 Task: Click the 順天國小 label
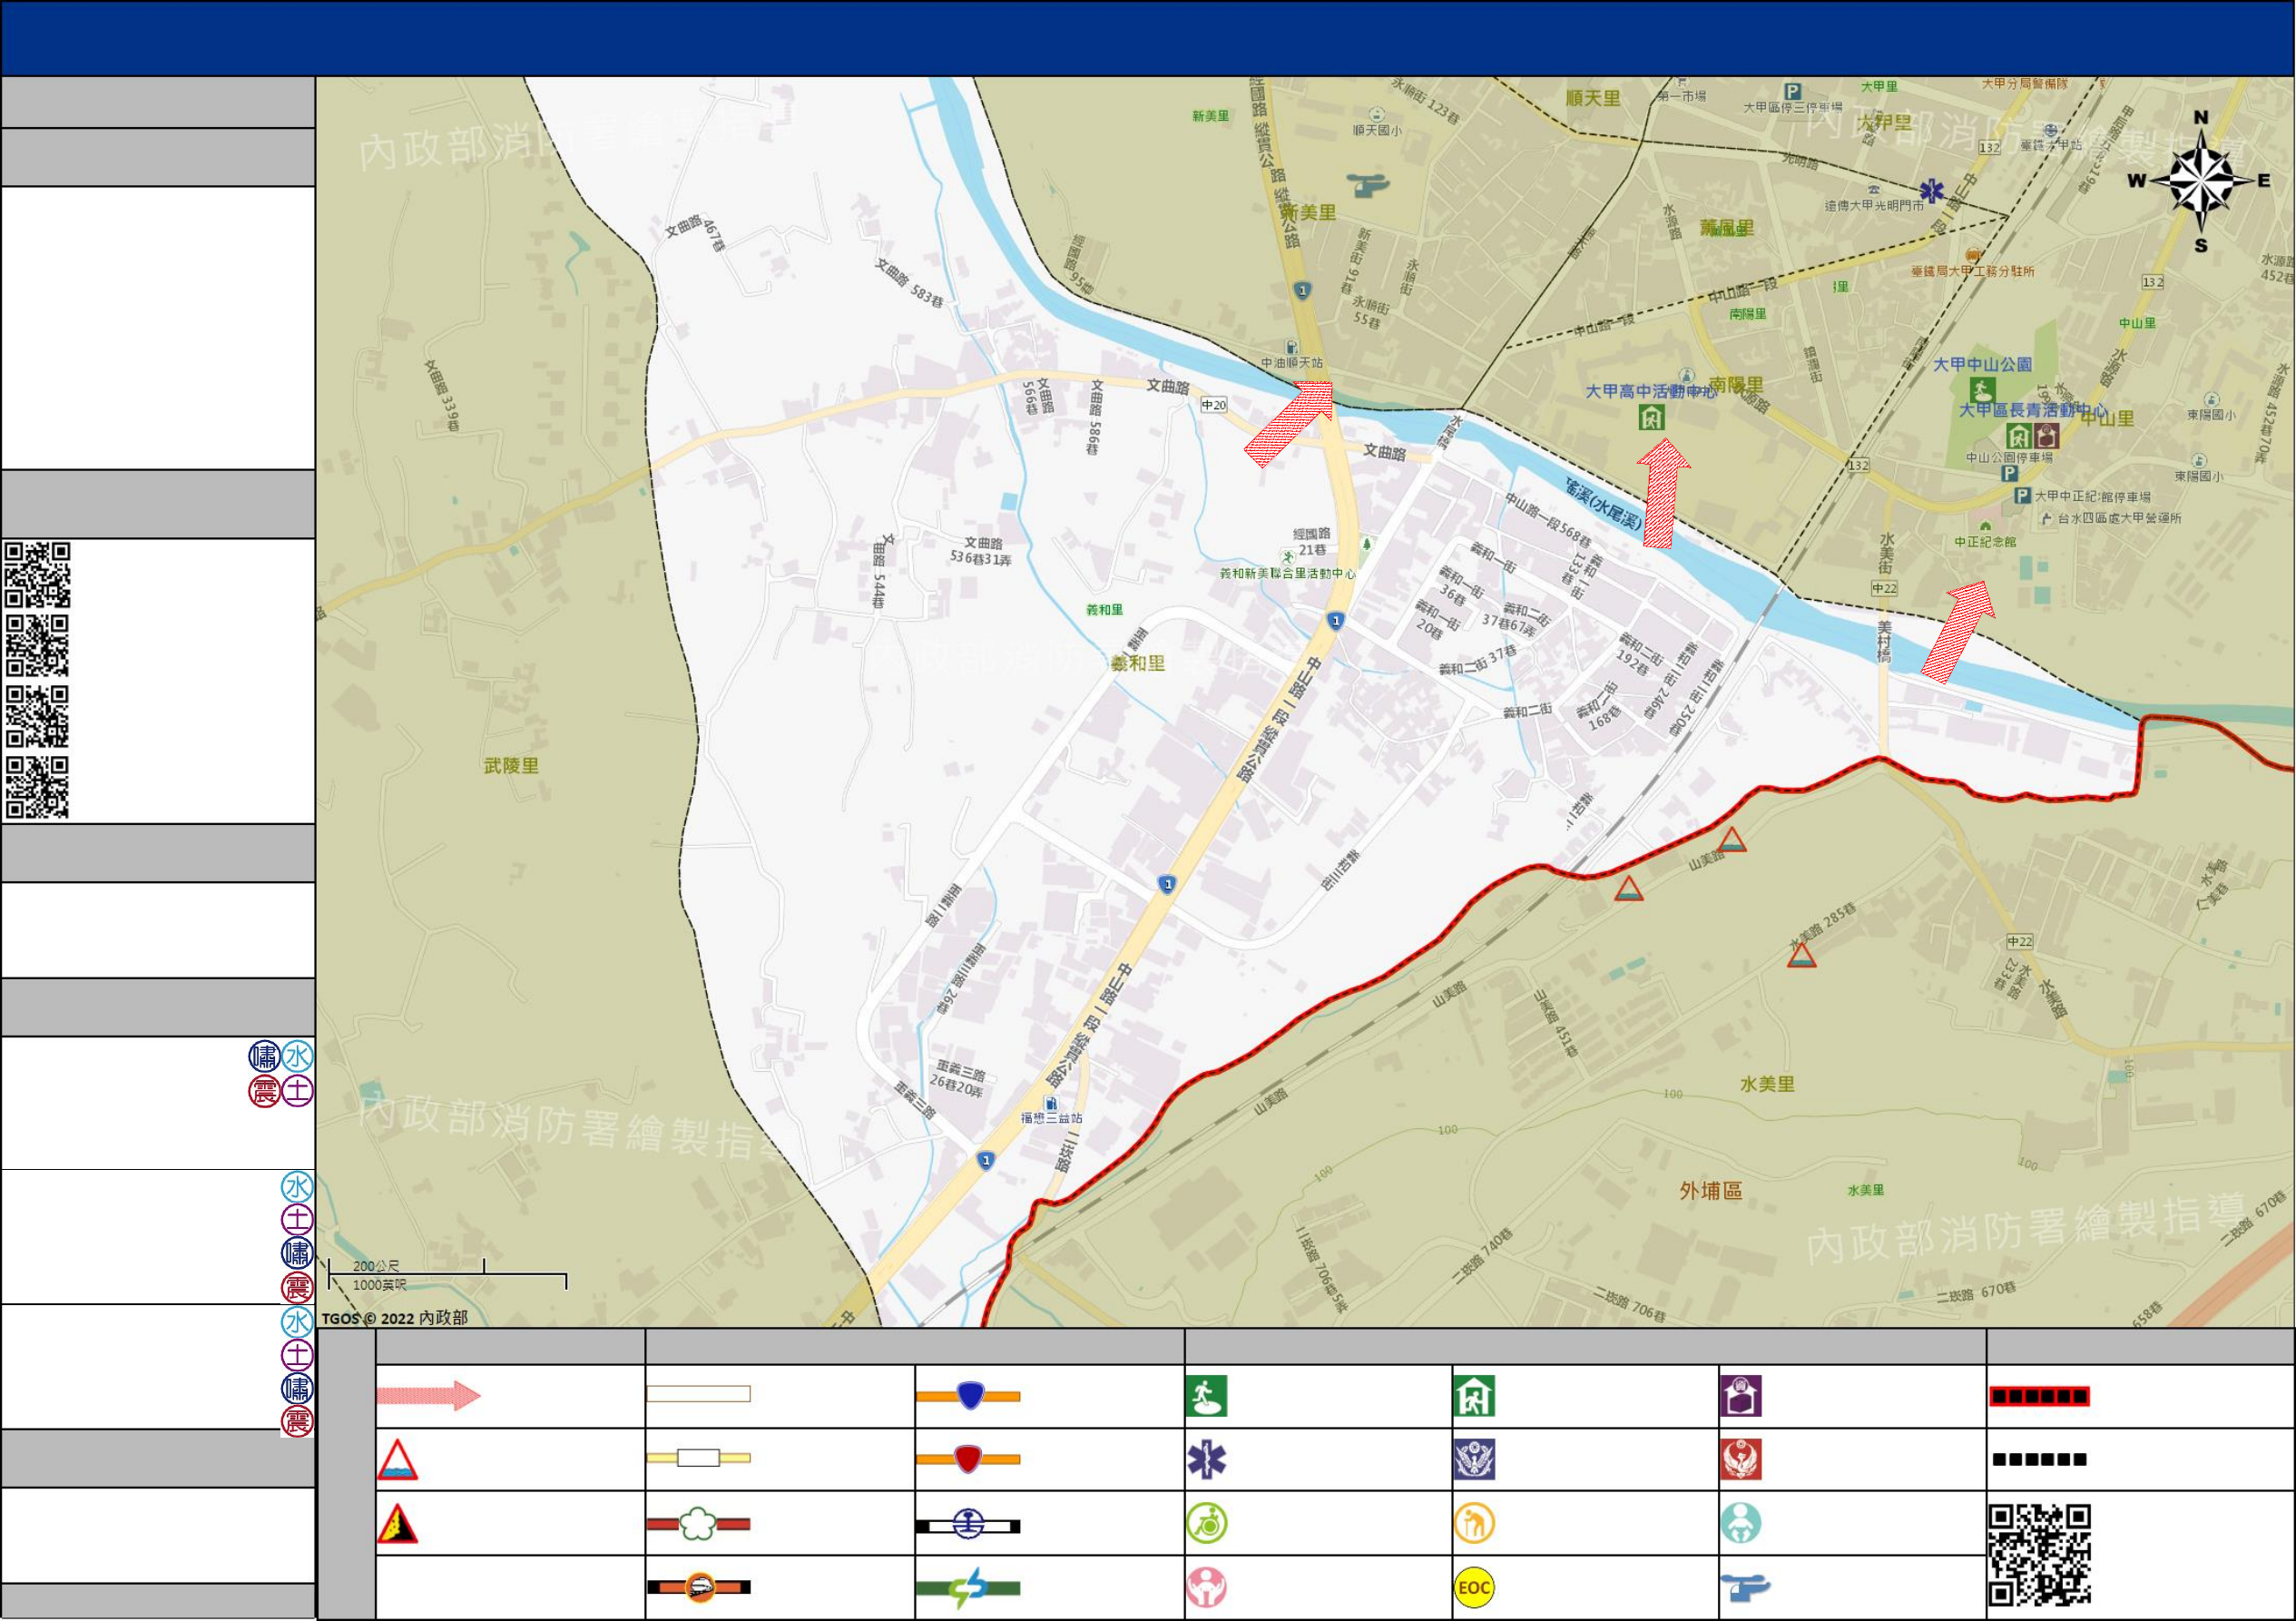point(1377,131)
